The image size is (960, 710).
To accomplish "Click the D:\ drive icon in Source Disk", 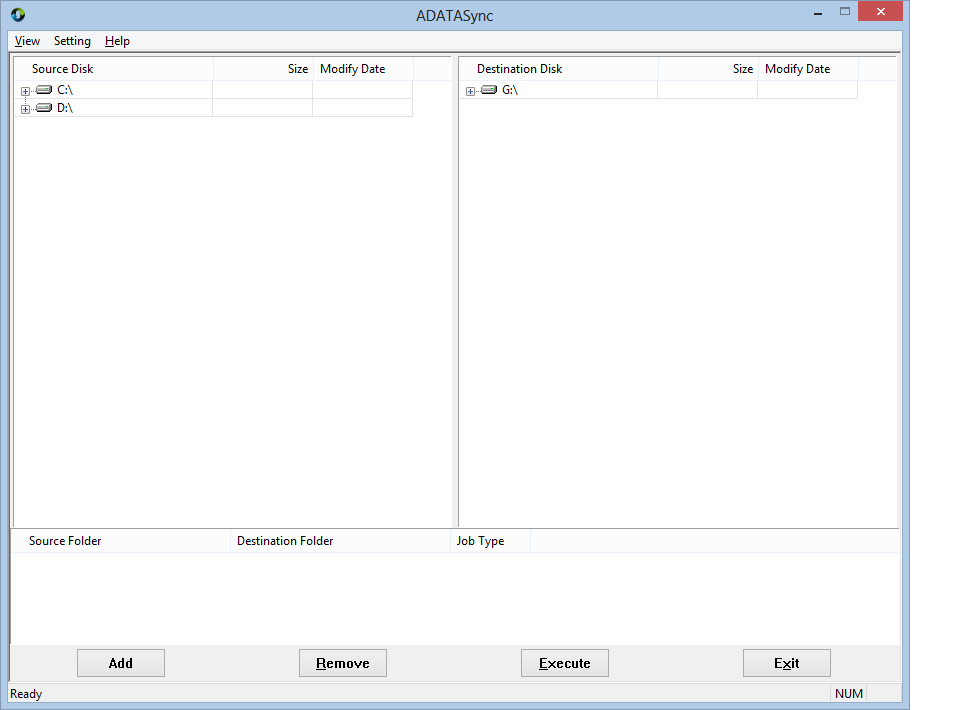I will click(44, 108).
